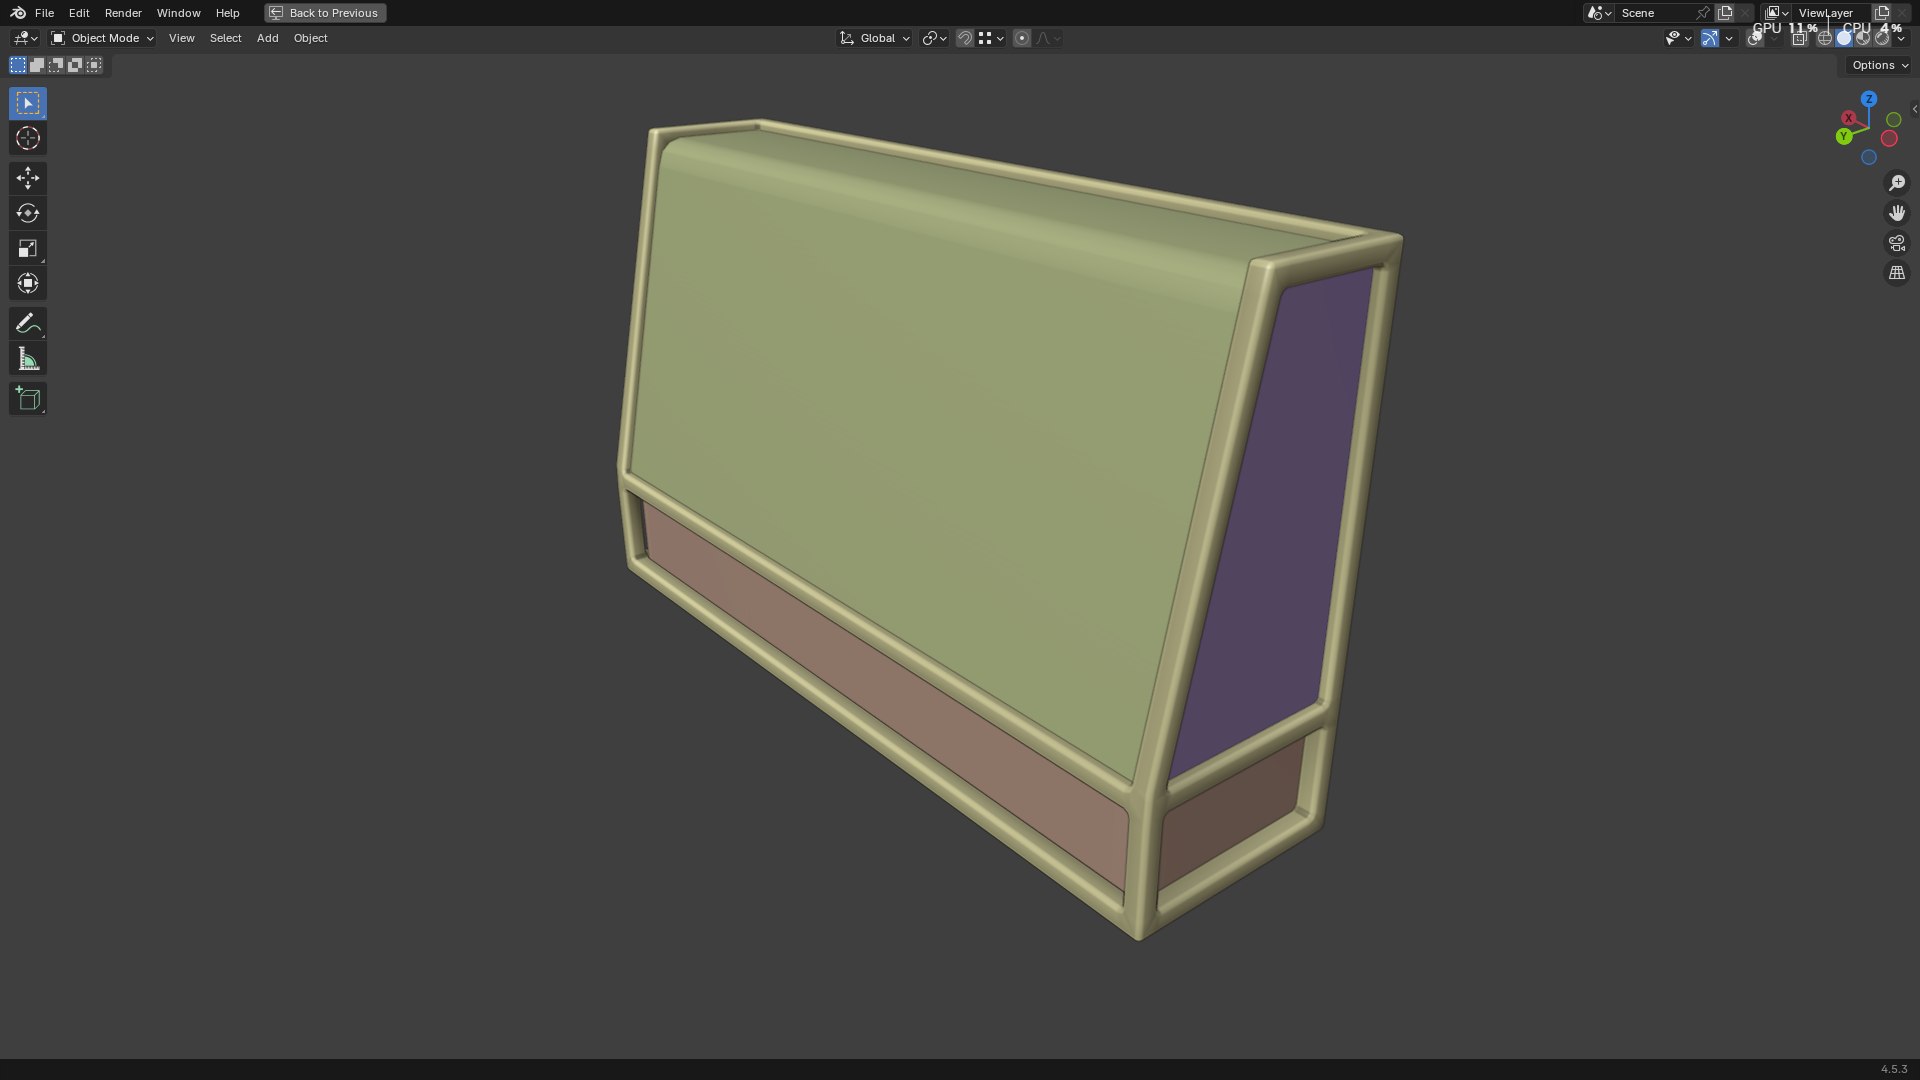Image resolution: width=1920 pixels, height=1080 pixels.
Task: Set selection mode to Intersect
Action: point(94,65)
